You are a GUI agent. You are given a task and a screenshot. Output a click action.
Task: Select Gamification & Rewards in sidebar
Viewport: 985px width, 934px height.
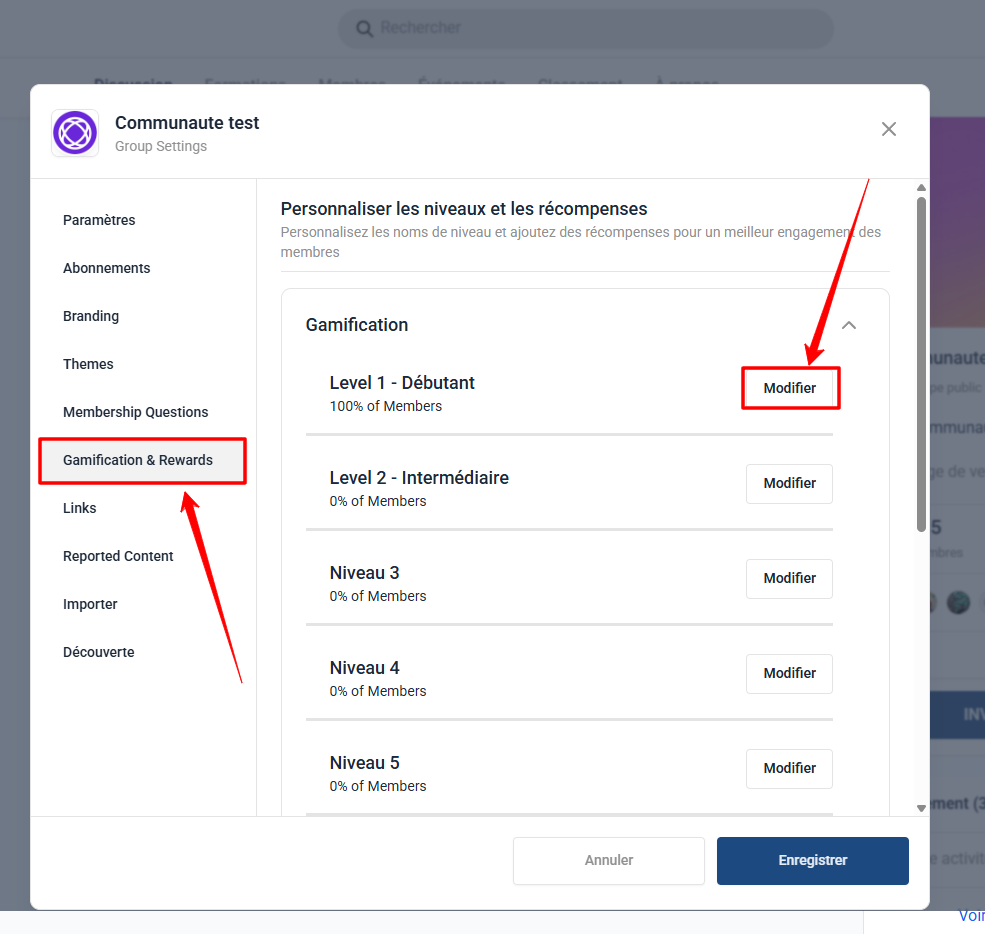click(143, 460)
